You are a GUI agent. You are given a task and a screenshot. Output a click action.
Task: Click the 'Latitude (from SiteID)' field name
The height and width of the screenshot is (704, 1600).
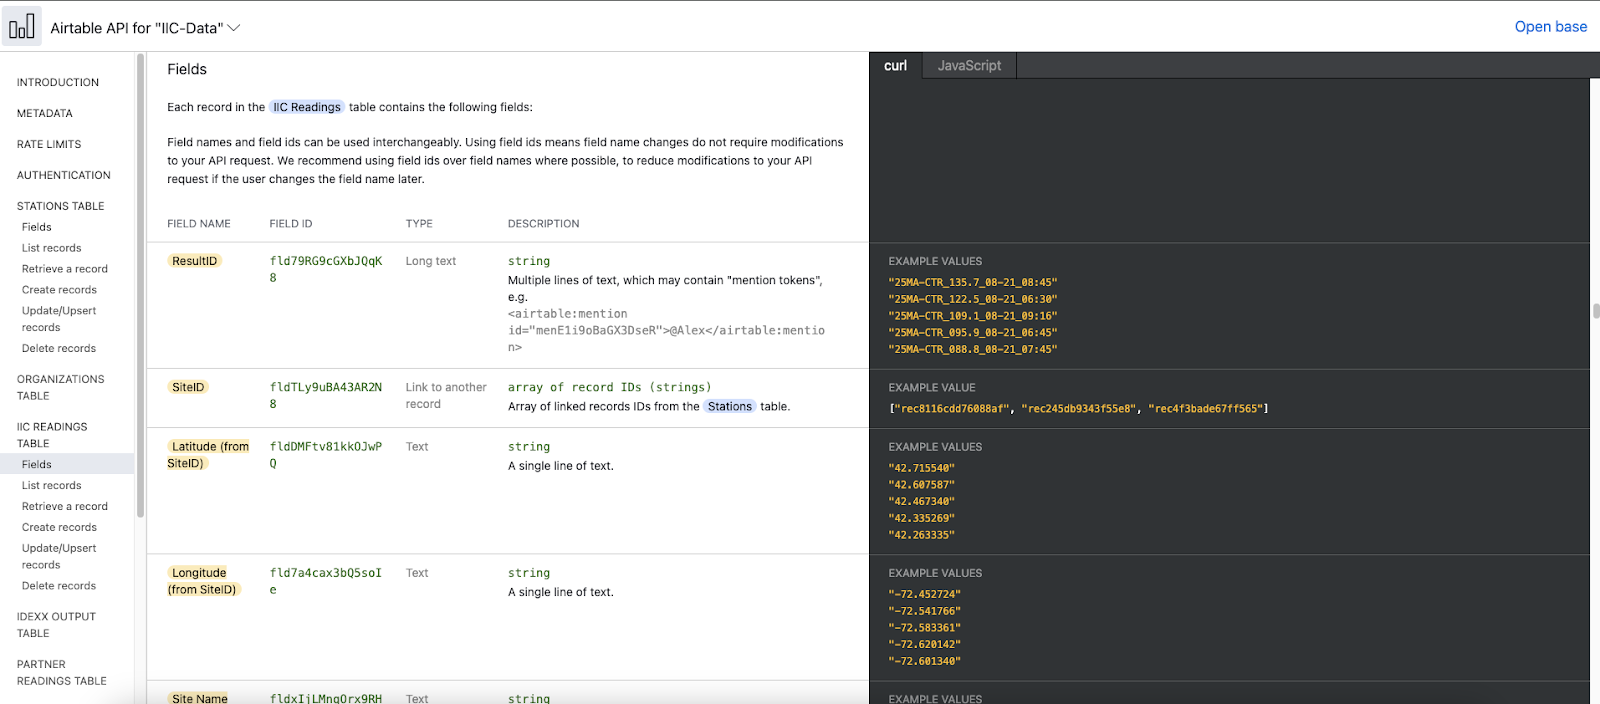[x=209, y=455]
